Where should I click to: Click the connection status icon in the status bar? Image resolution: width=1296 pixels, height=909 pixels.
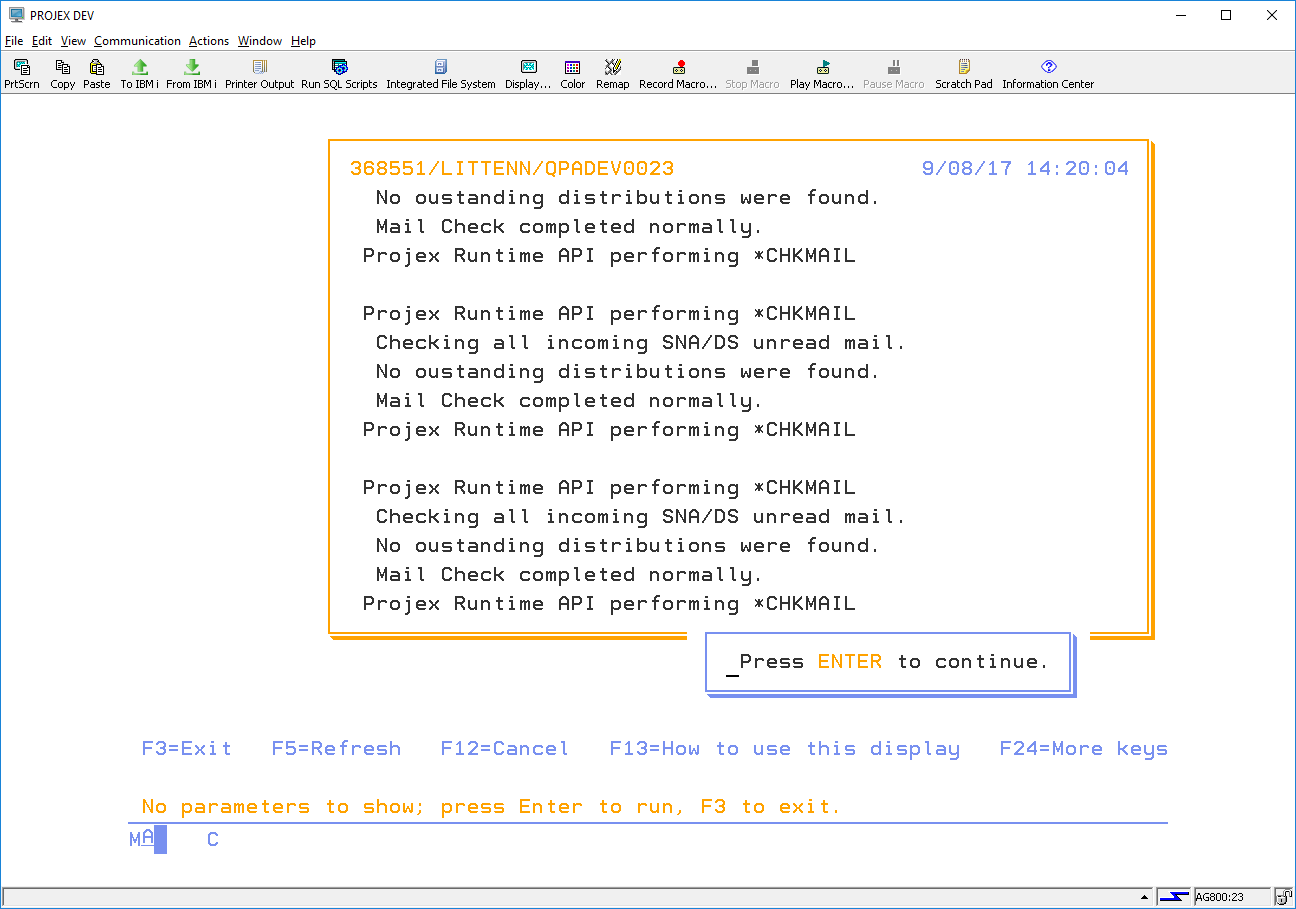[x=1174, y=897]
